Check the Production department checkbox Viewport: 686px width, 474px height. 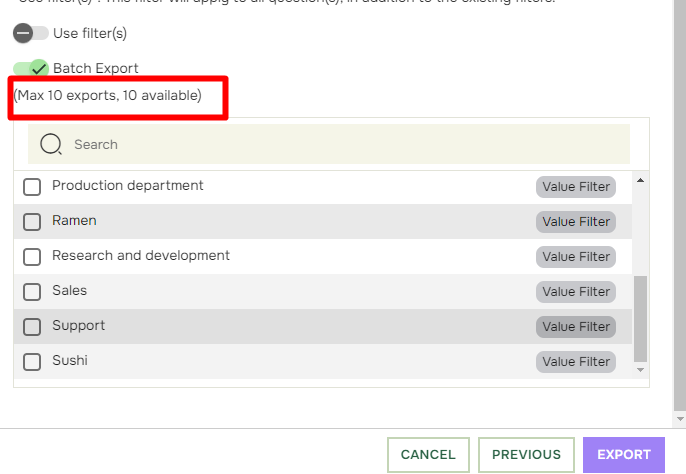tap(32, 187)
